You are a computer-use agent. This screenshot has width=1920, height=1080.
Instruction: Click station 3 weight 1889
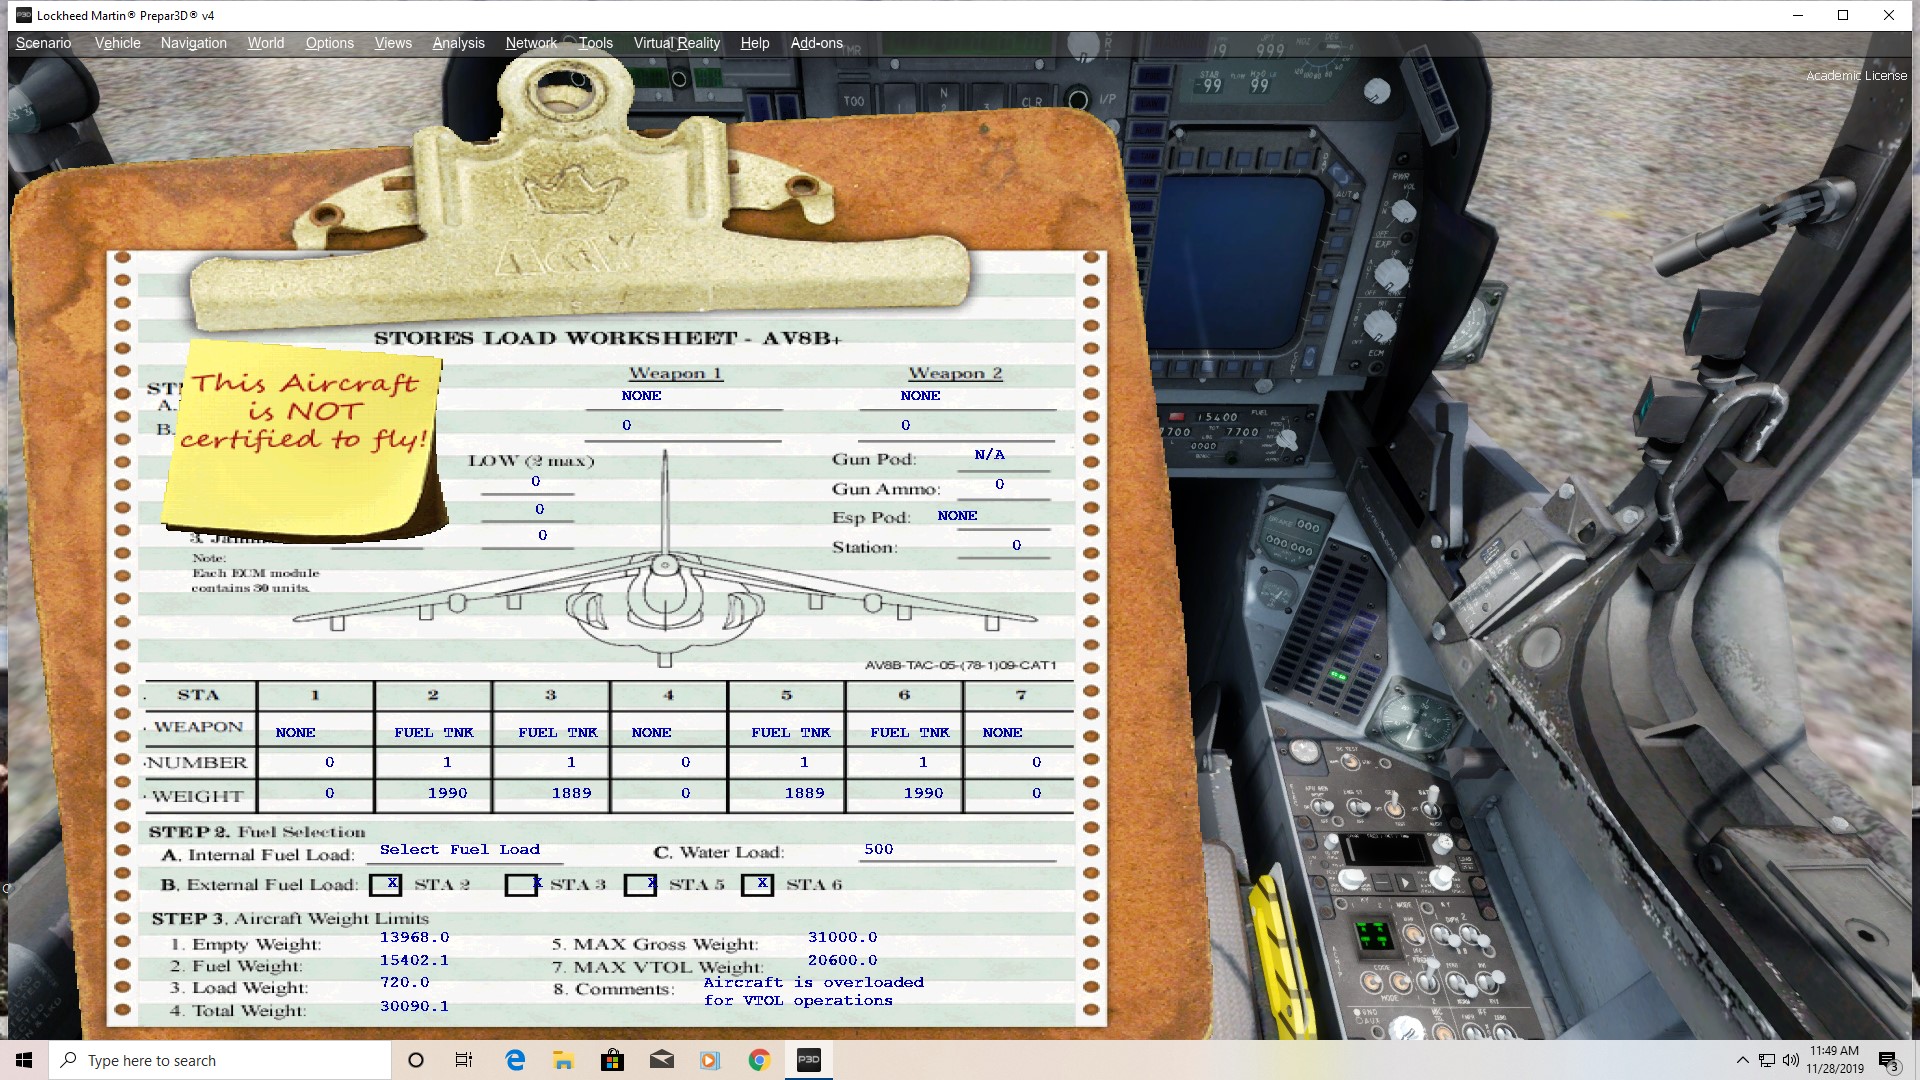(x=572, y=793)
